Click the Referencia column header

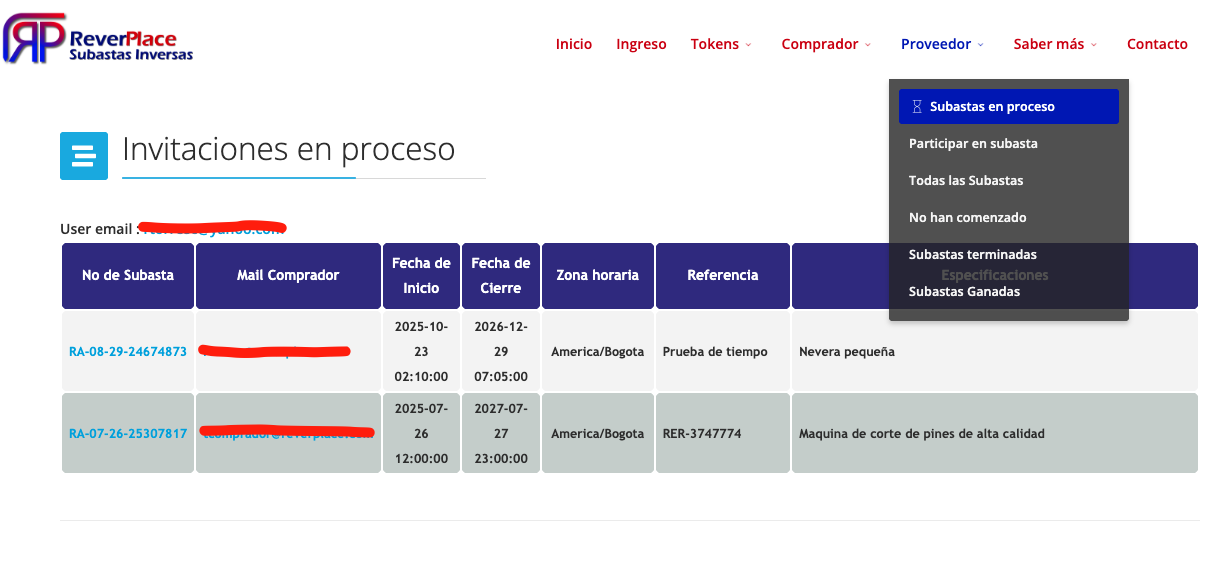(722, 276)
